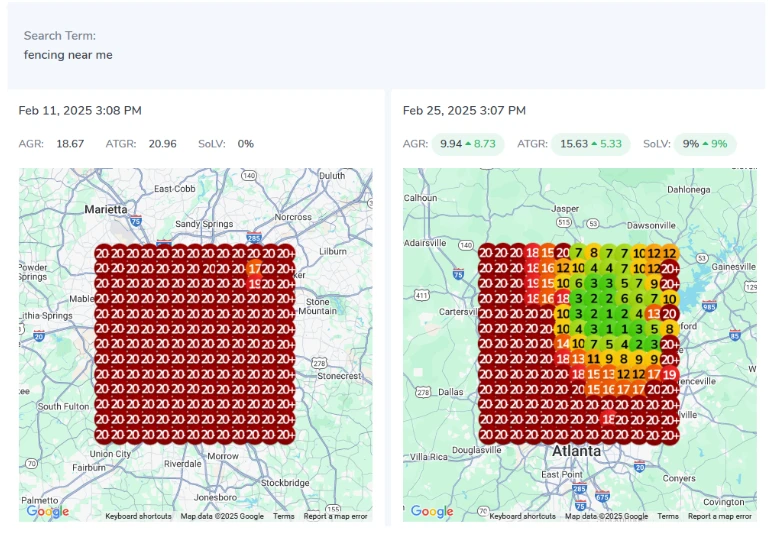Viewport: 772px width, 537px height.
Task: Click the SoLV 9% improvement badge
Action: pos(704,144)
